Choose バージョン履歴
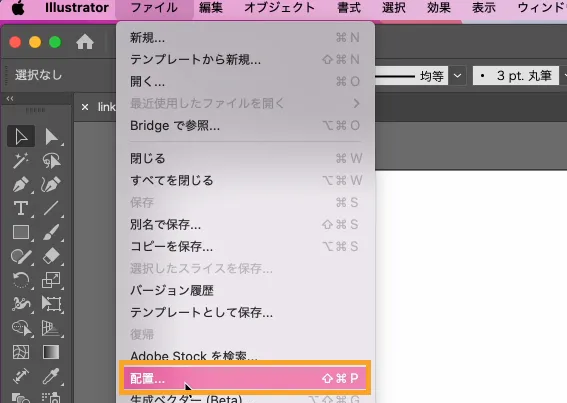 [245, 290]
